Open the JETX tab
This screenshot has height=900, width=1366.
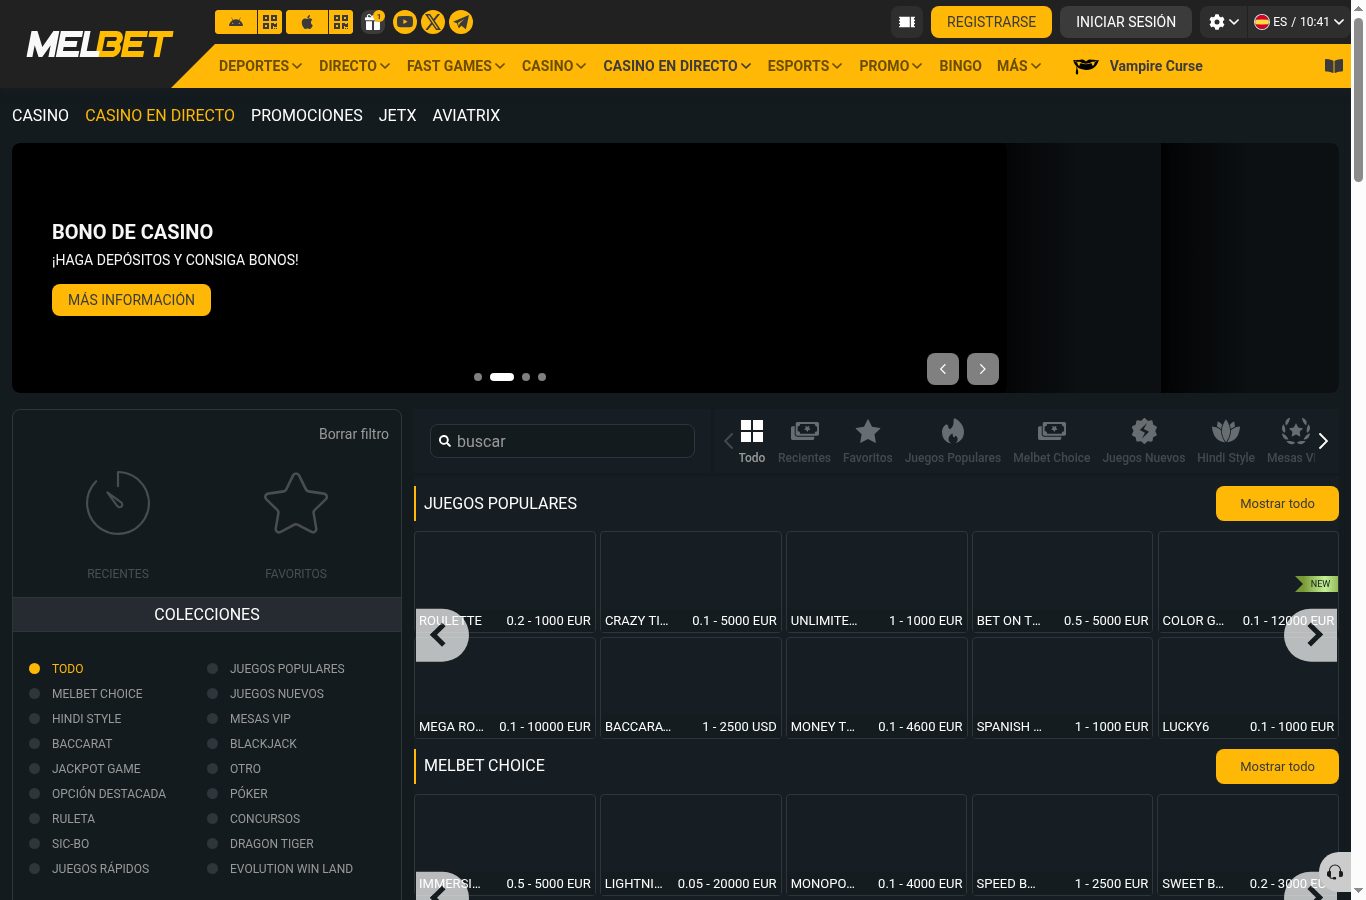397,116
